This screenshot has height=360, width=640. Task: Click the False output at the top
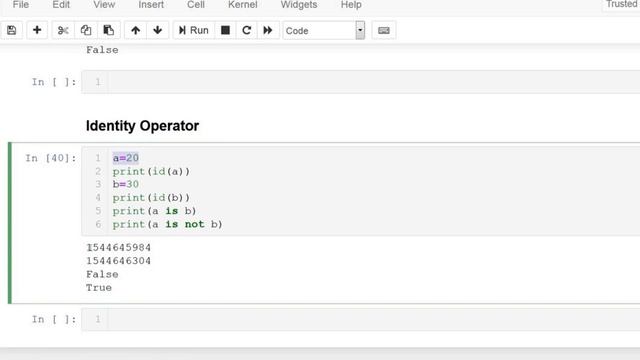[102, 50]
